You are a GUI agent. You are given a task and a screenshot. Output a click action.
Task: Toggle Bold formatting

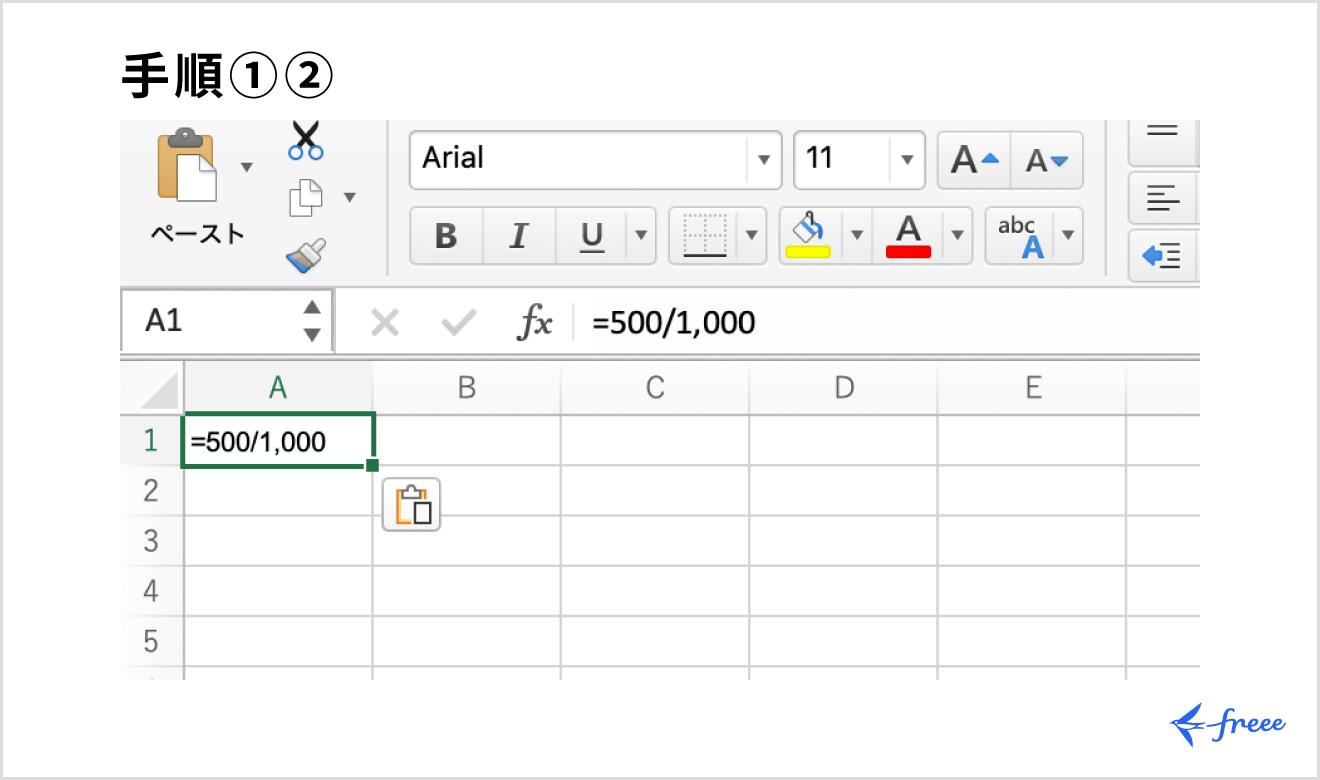click(x=446, y=236)
